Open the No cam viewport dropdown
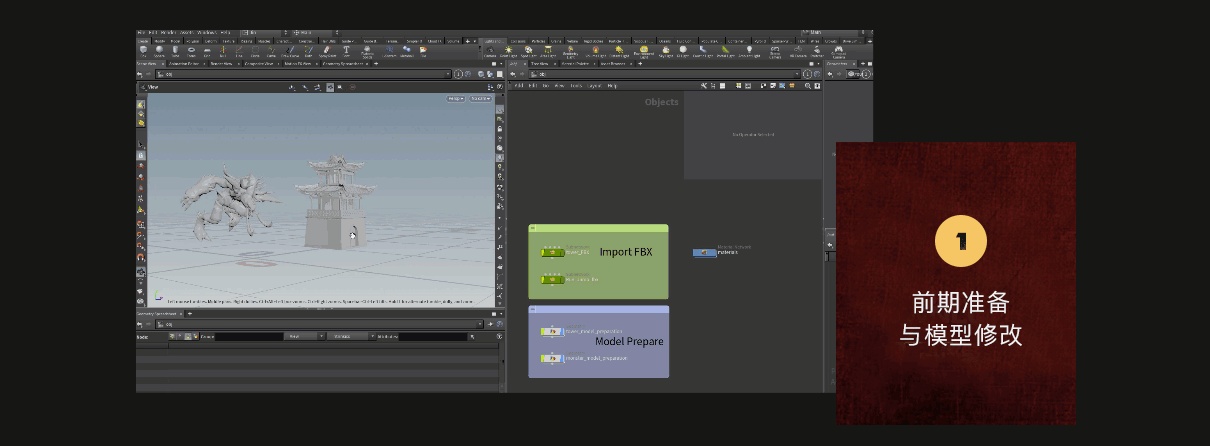1210x446 pixels. 481,98
